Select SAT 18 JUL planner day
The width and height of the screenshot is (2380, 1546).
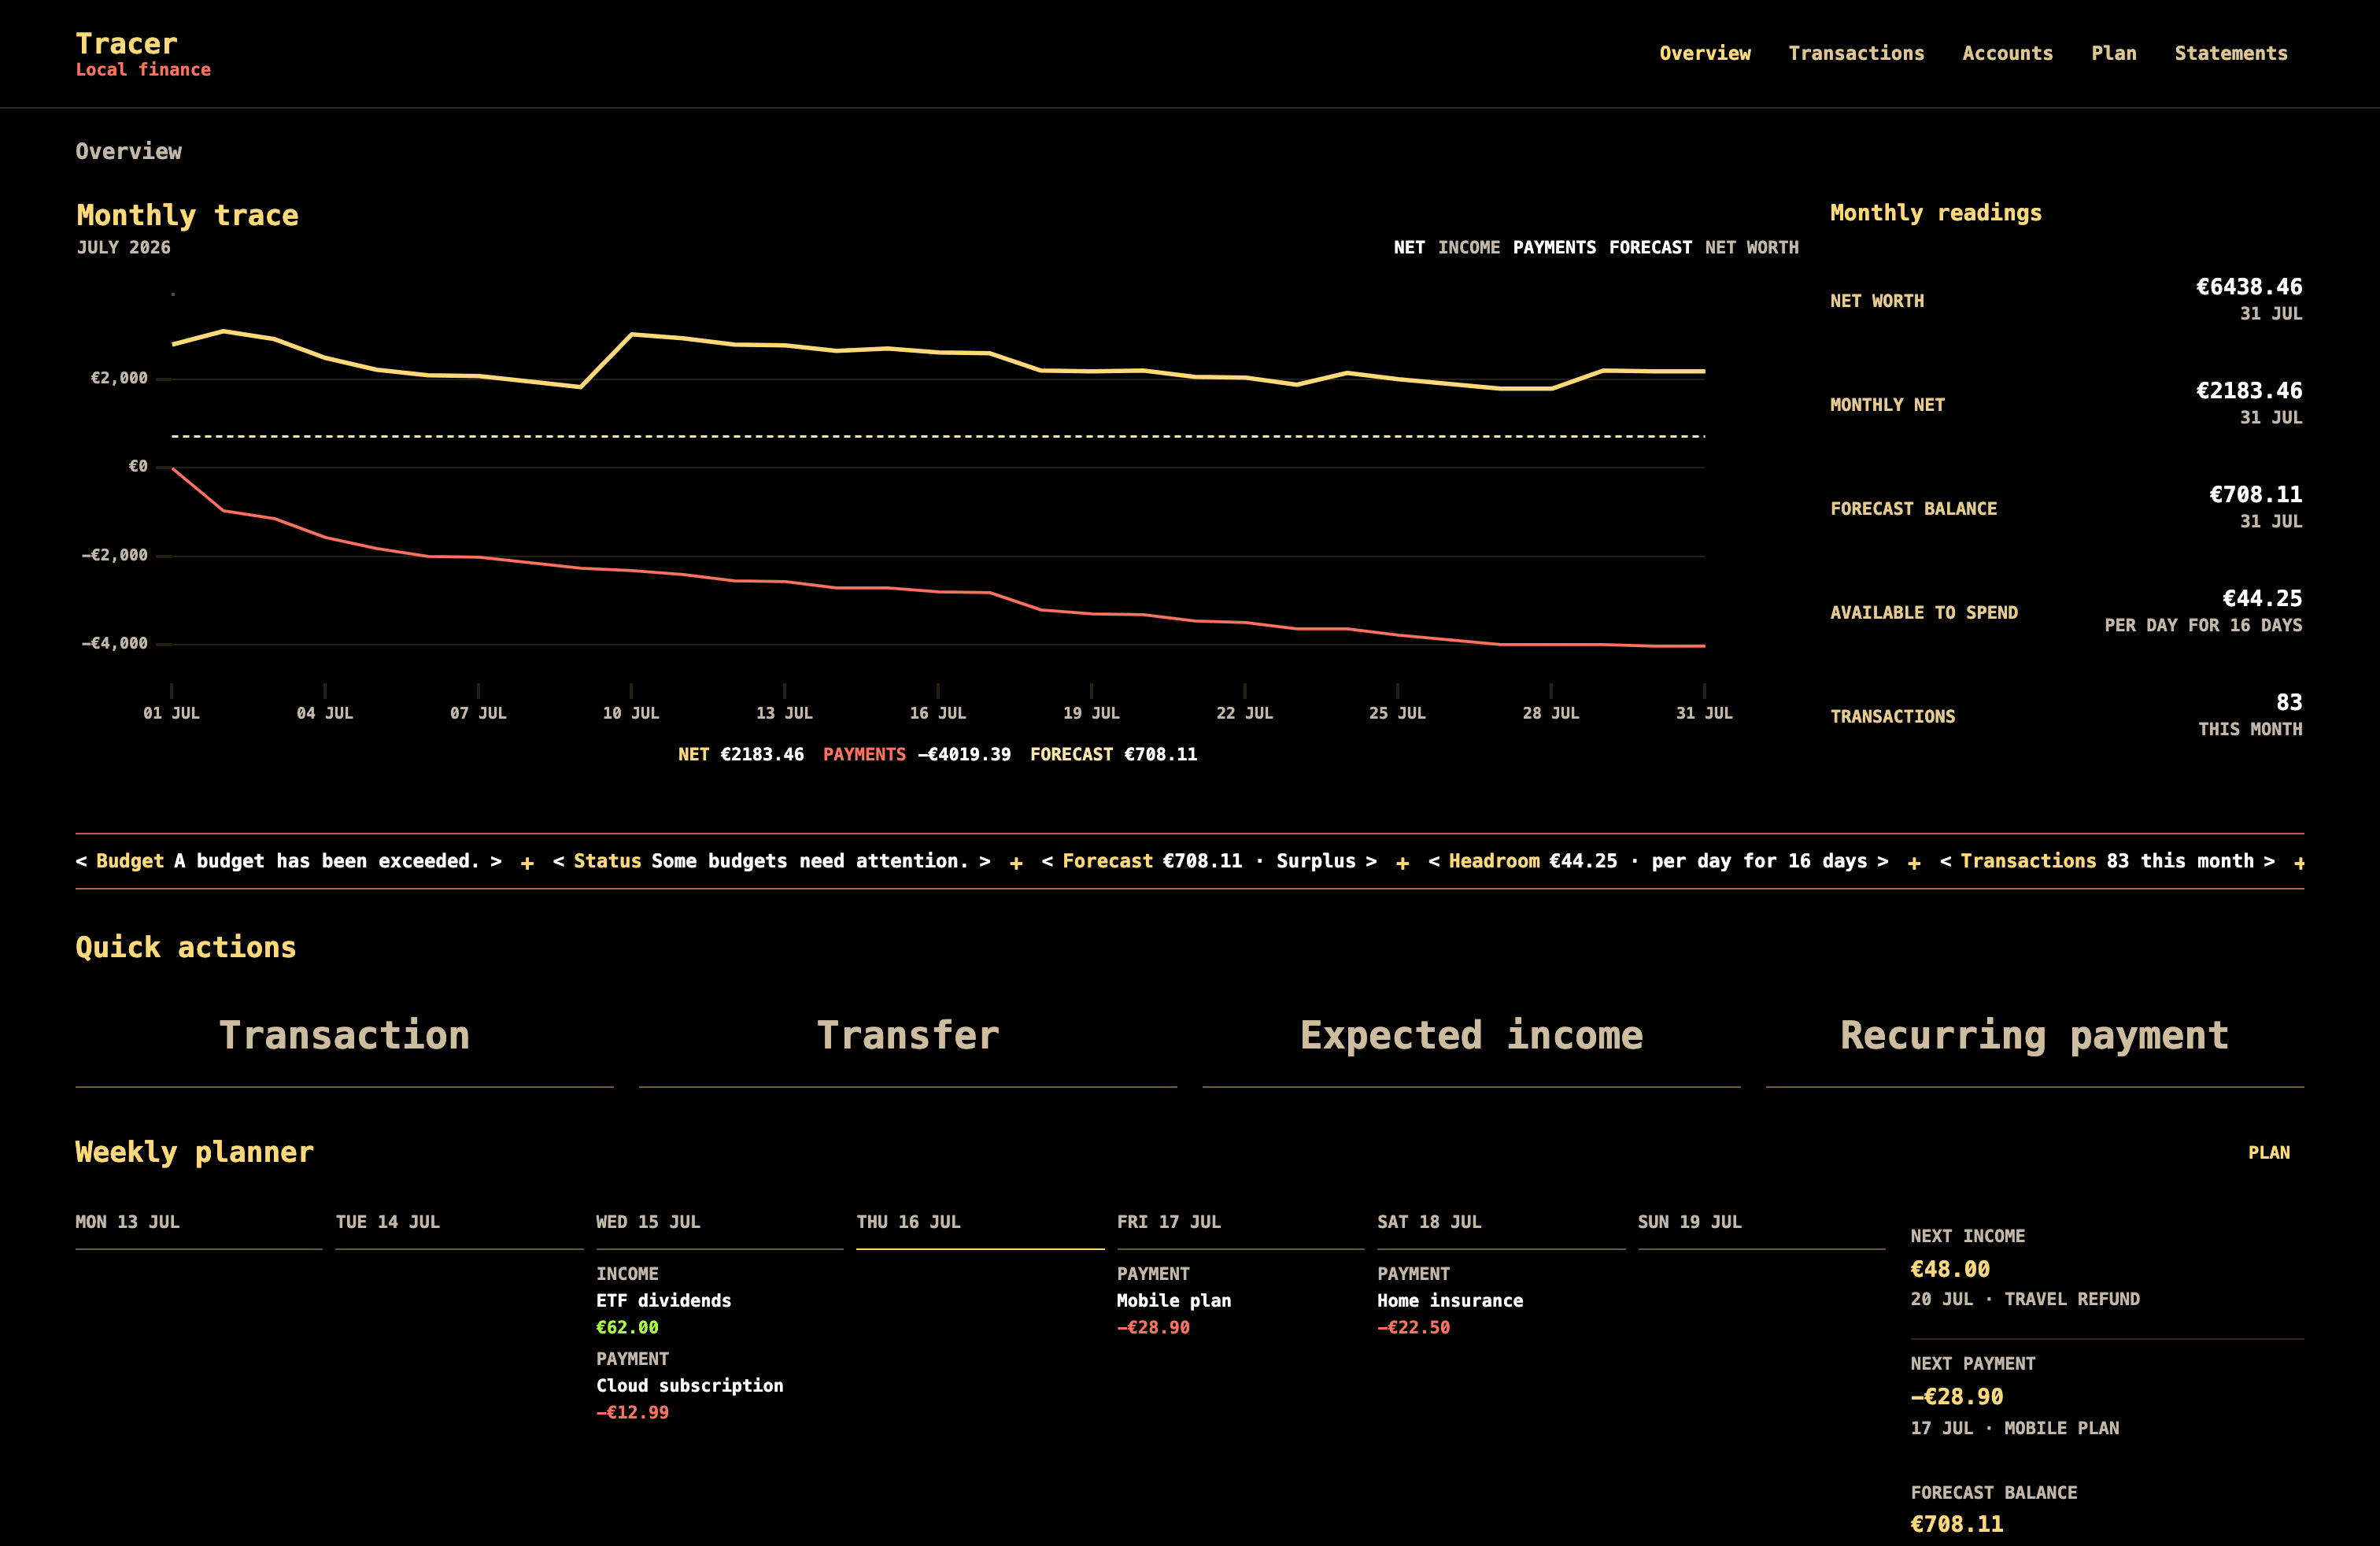1429,1222
